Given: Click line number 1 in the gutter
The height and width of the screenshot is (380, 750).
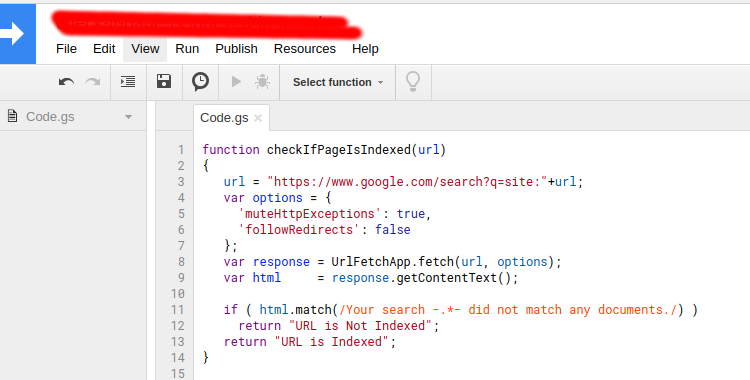Looking at the screenshot, I should point(181,150).
